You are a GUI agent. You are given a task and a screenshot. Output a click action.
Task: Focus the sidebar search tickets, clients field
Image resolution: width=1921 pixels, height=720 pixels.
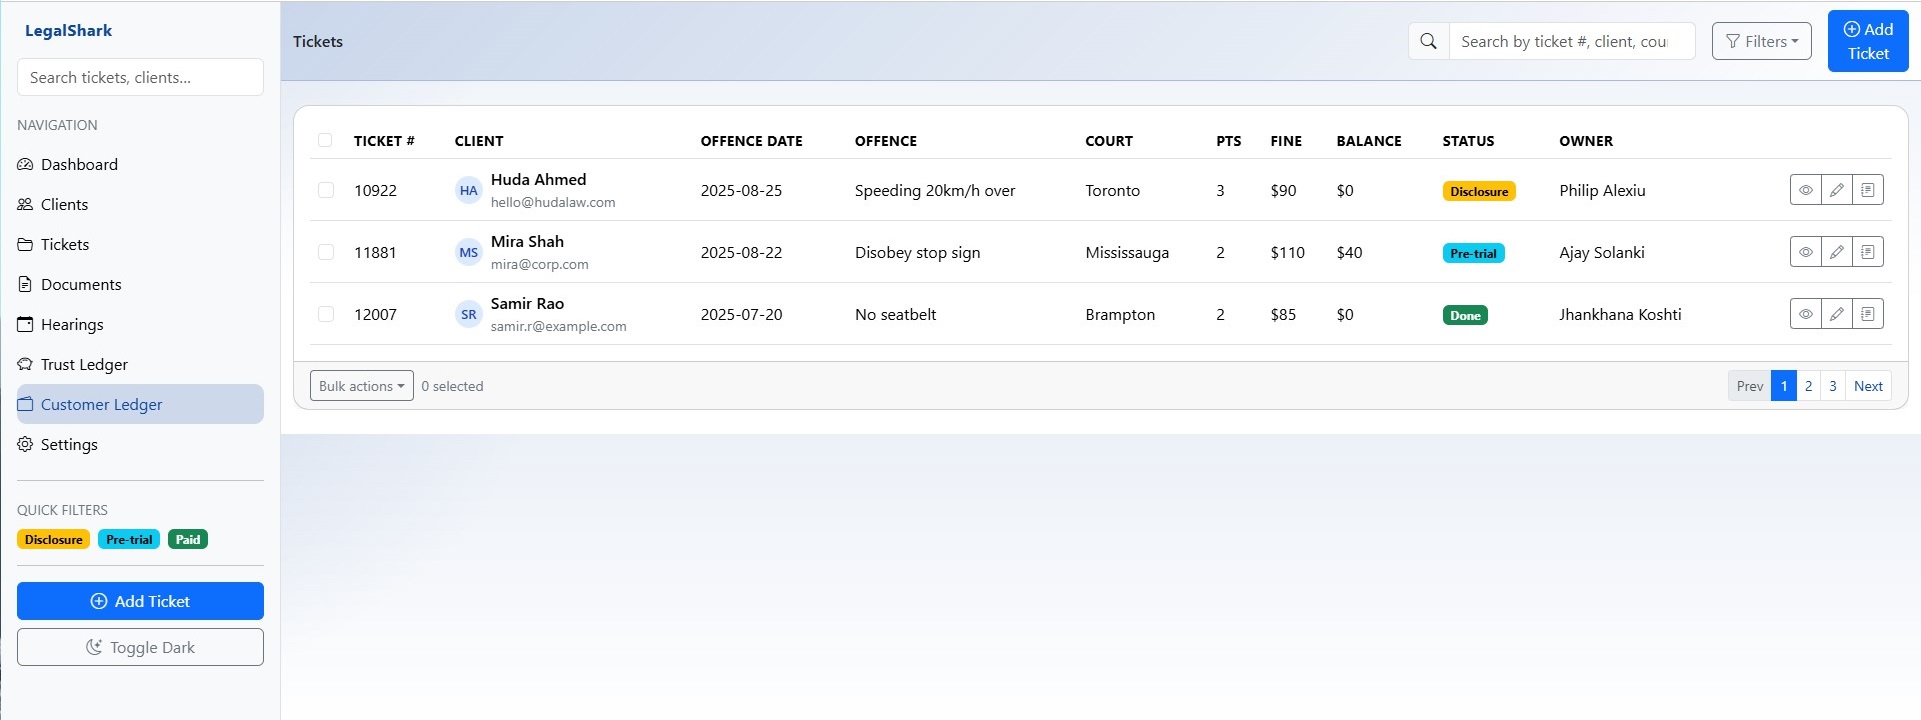click(140, 77)
